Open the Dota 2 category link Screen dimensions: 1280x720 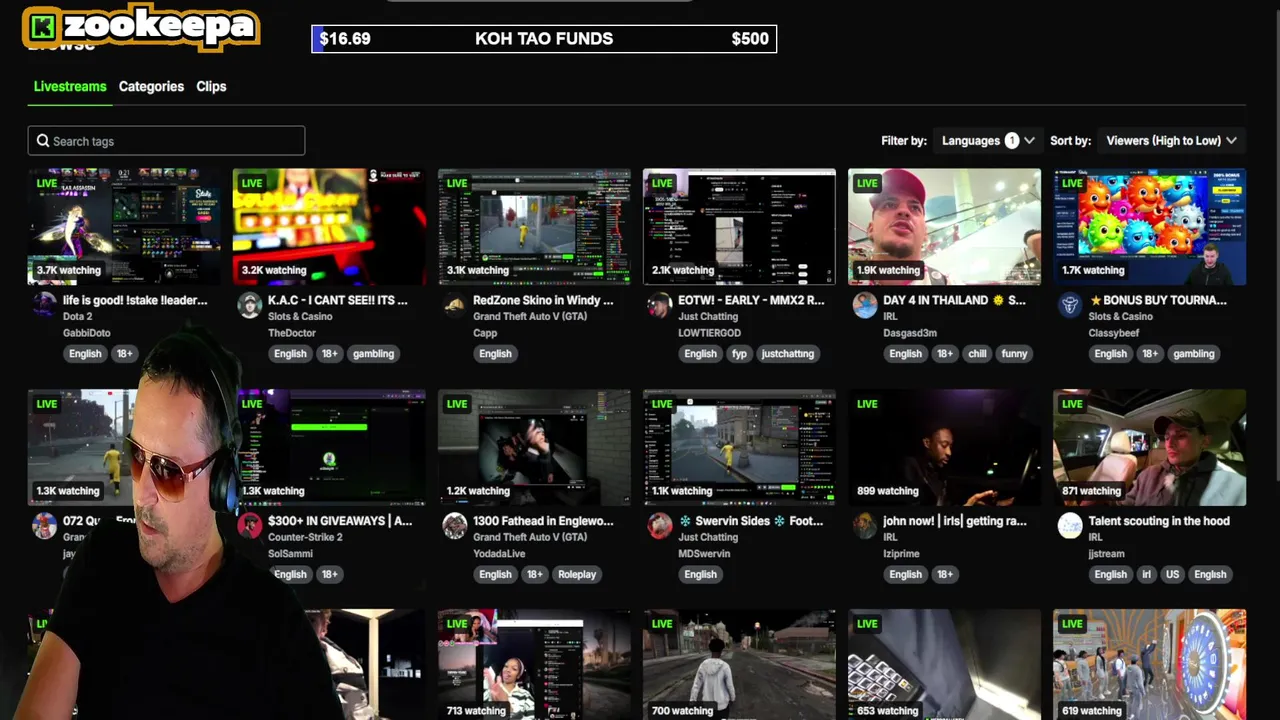(78, 317)
